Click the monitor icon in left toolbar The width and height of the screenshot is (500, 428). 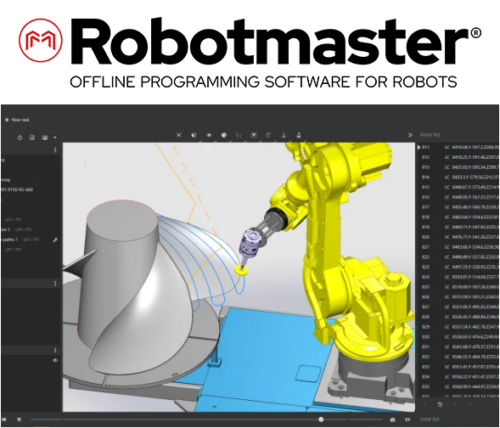click(x=45, y=137)
